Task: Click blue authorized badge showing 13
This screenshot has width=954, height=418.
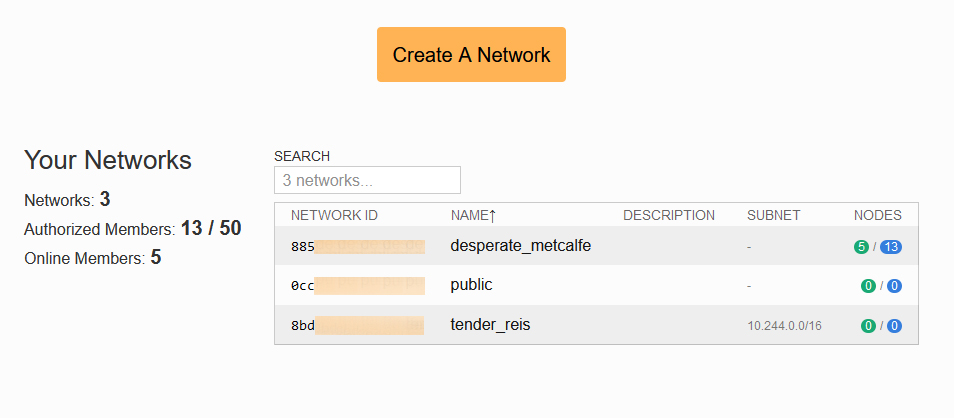Action: 891,247
